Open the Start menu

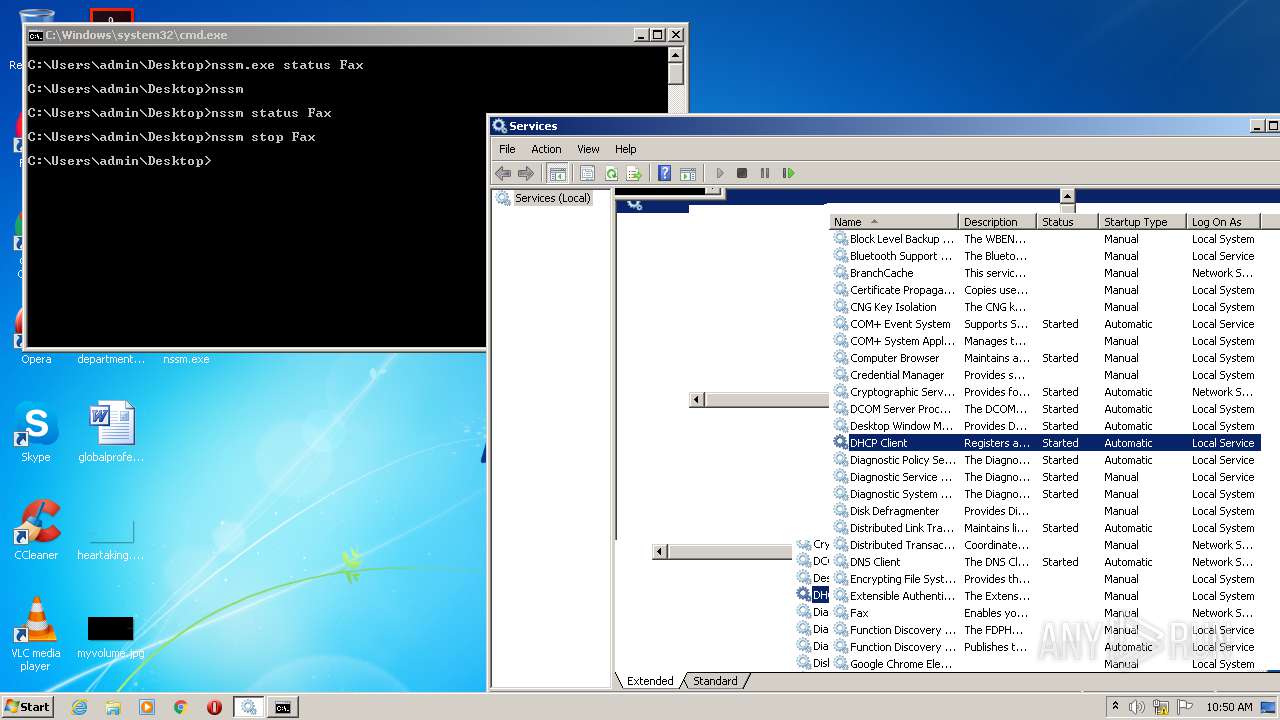click(28, 707)
